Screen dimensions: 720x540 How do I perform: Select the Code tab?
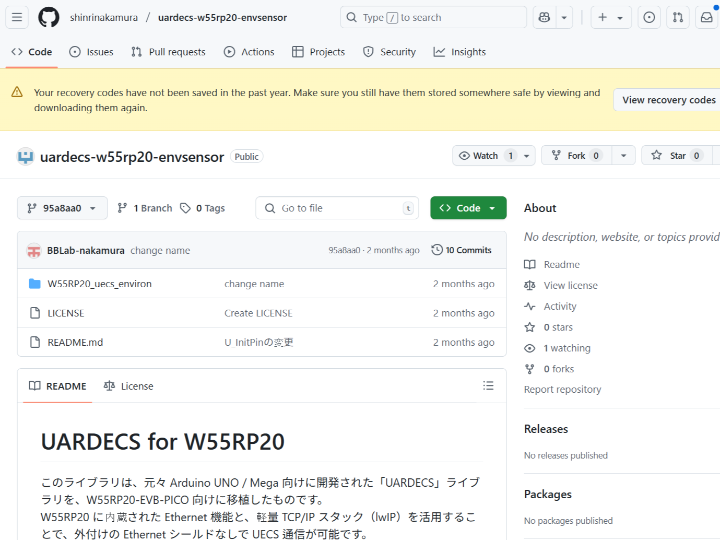(x=32, y=52)
